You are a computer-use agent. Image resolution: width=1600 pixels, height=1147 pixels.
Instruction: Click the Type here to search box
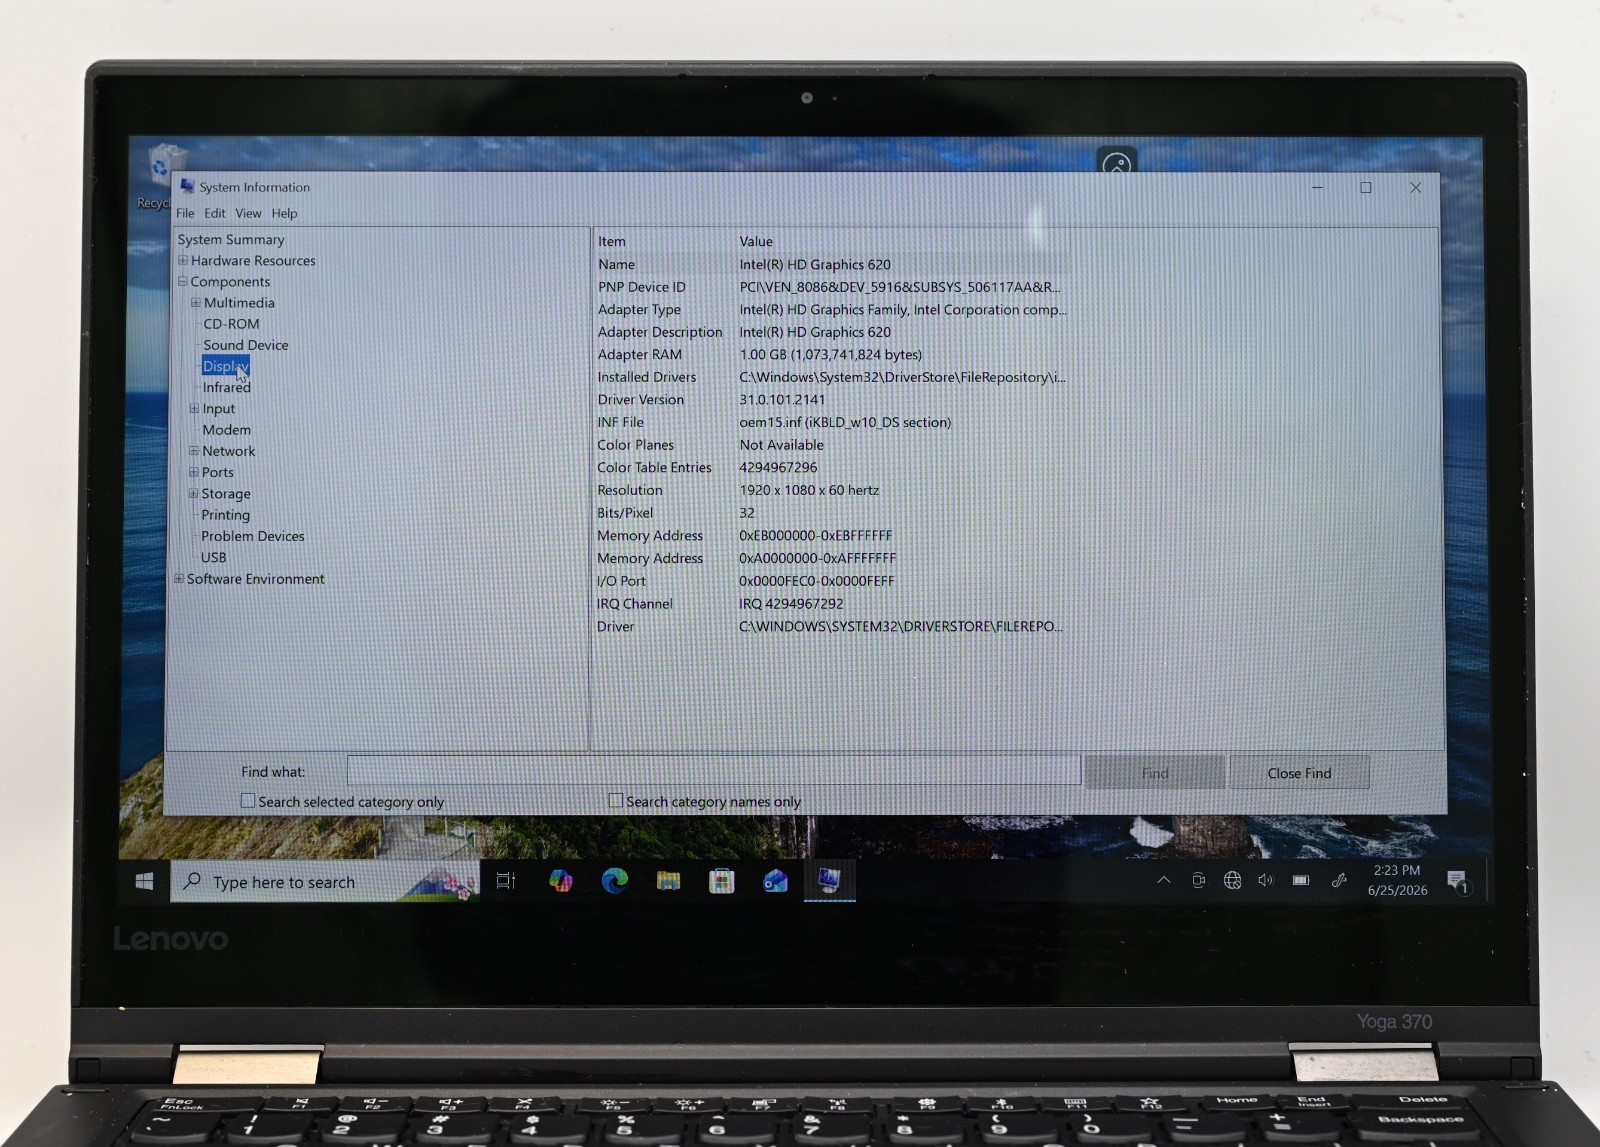[325, 882]
